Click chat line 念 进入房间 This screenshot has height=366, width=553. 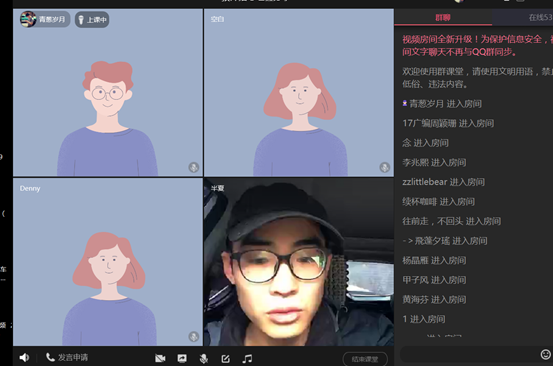coord(425,143)
